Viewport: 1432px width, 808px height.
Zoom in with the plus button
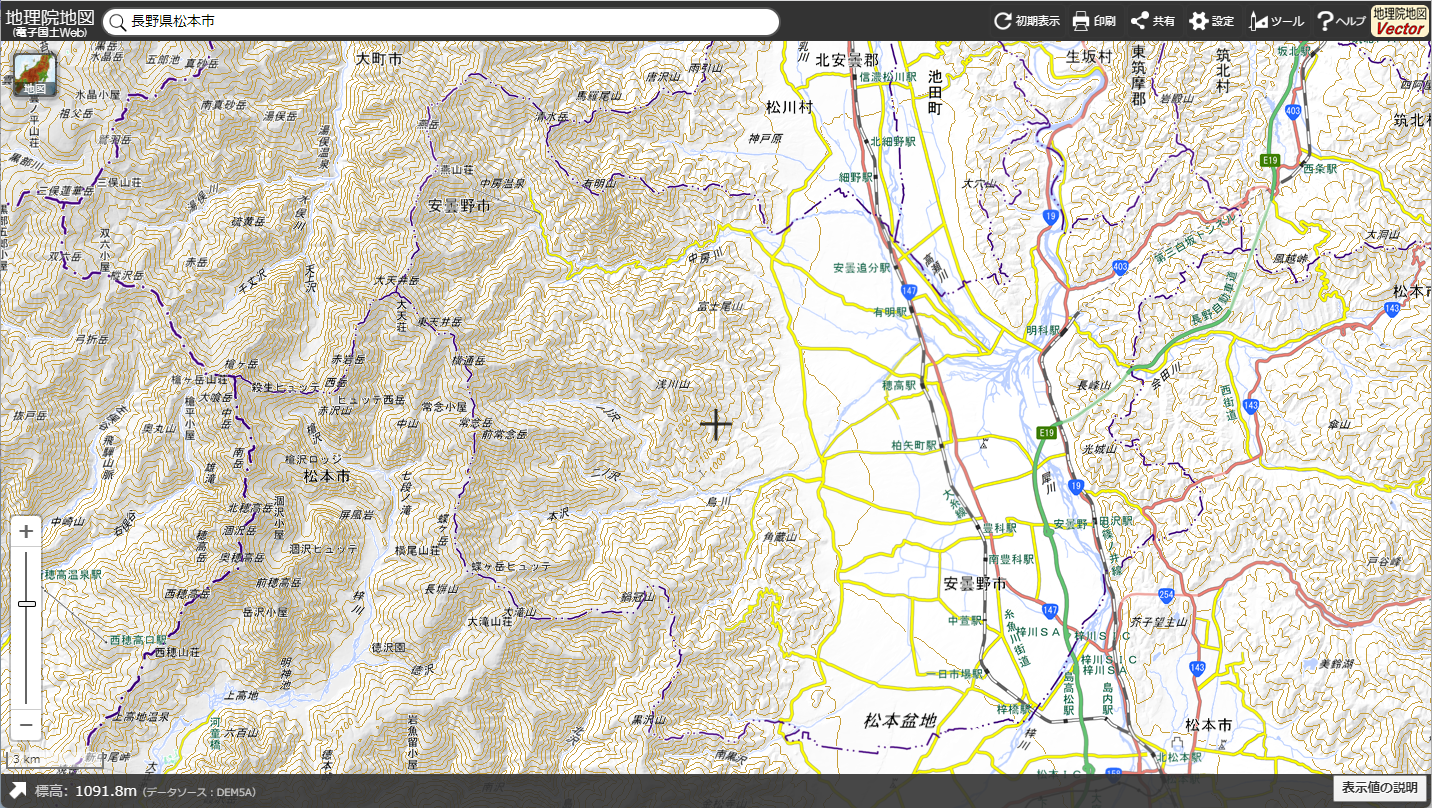pyautogui.click(x=27, y=531)
